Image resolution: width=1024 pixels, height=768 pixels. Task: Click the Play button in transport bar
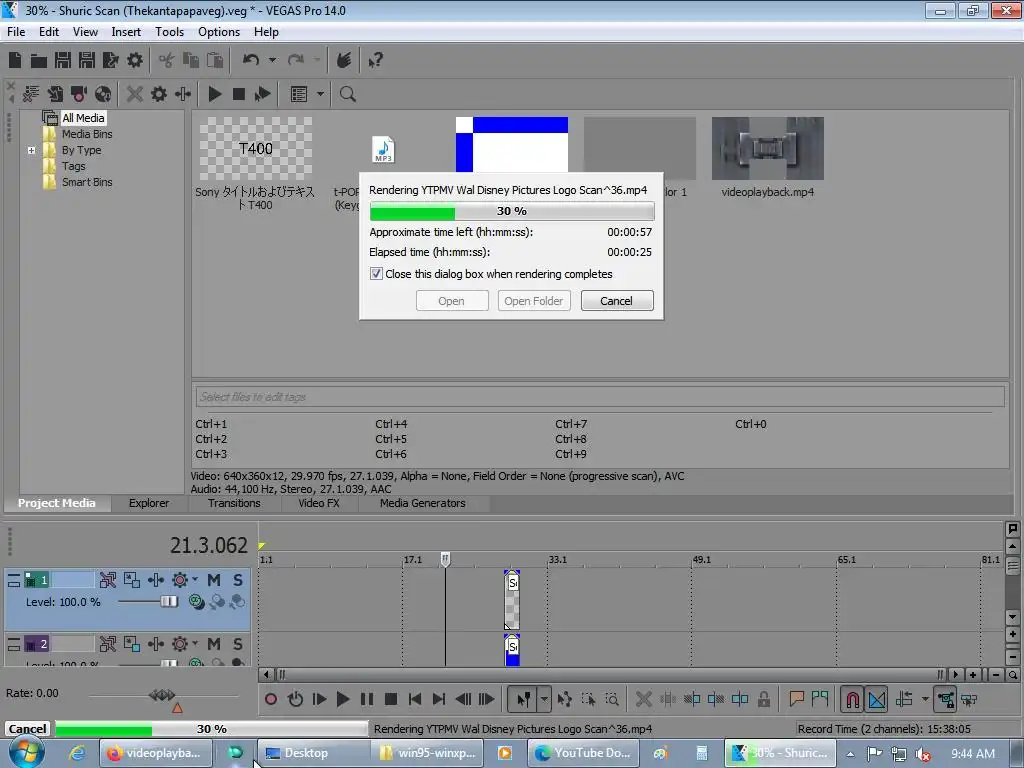[343, 699]
